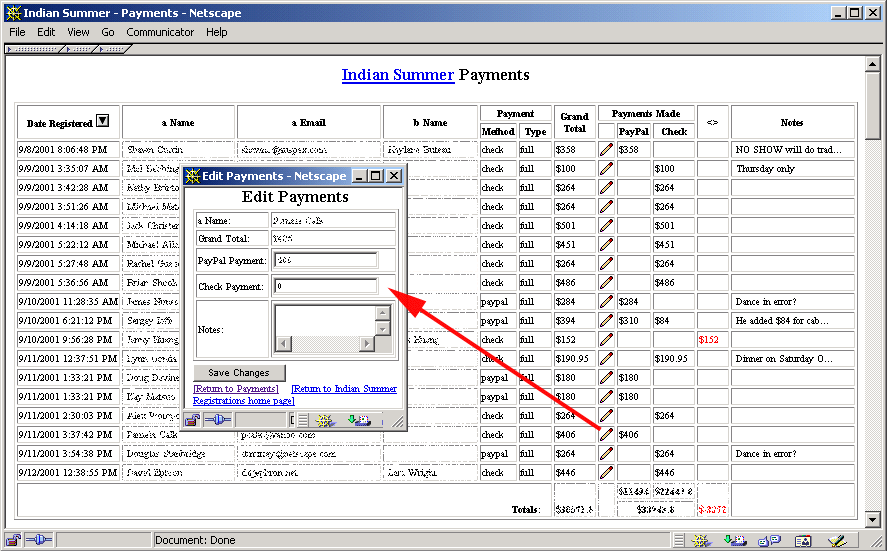Click Netscape icon in Edit Payments title bar
Viewport: 887px width, 551px height.
(192, 176)
